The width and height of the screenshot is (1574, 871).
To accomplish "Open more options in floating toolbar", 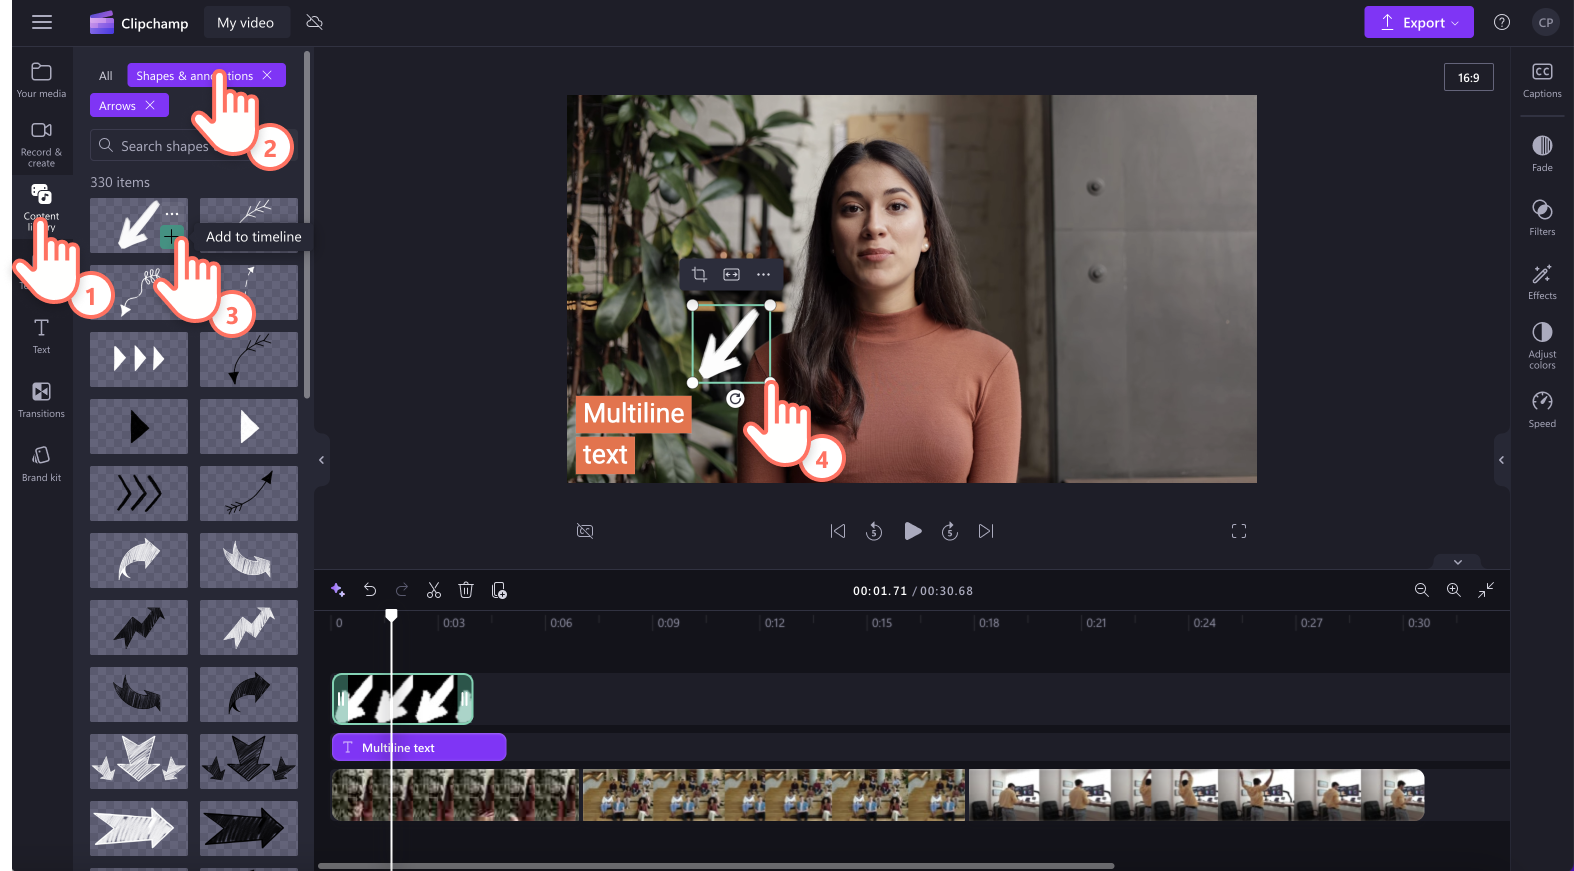I will pyautogui.click(x=763, y=274).
